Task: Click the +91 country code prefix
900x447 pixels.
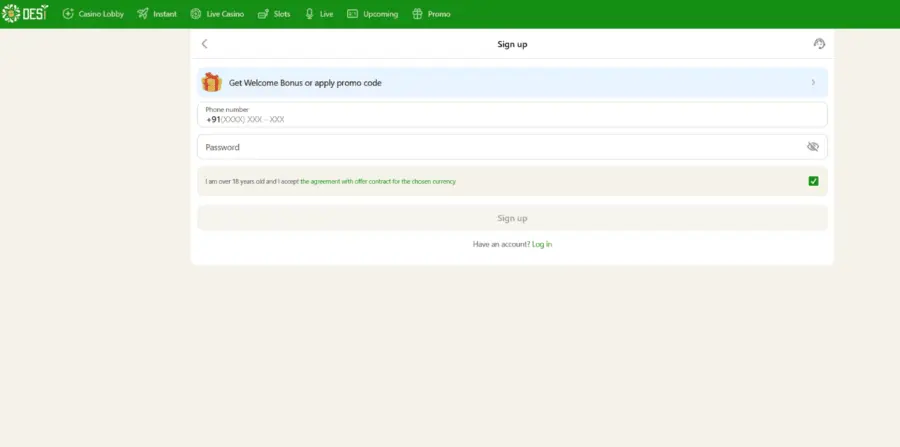Action: click(x=214, y=119)
